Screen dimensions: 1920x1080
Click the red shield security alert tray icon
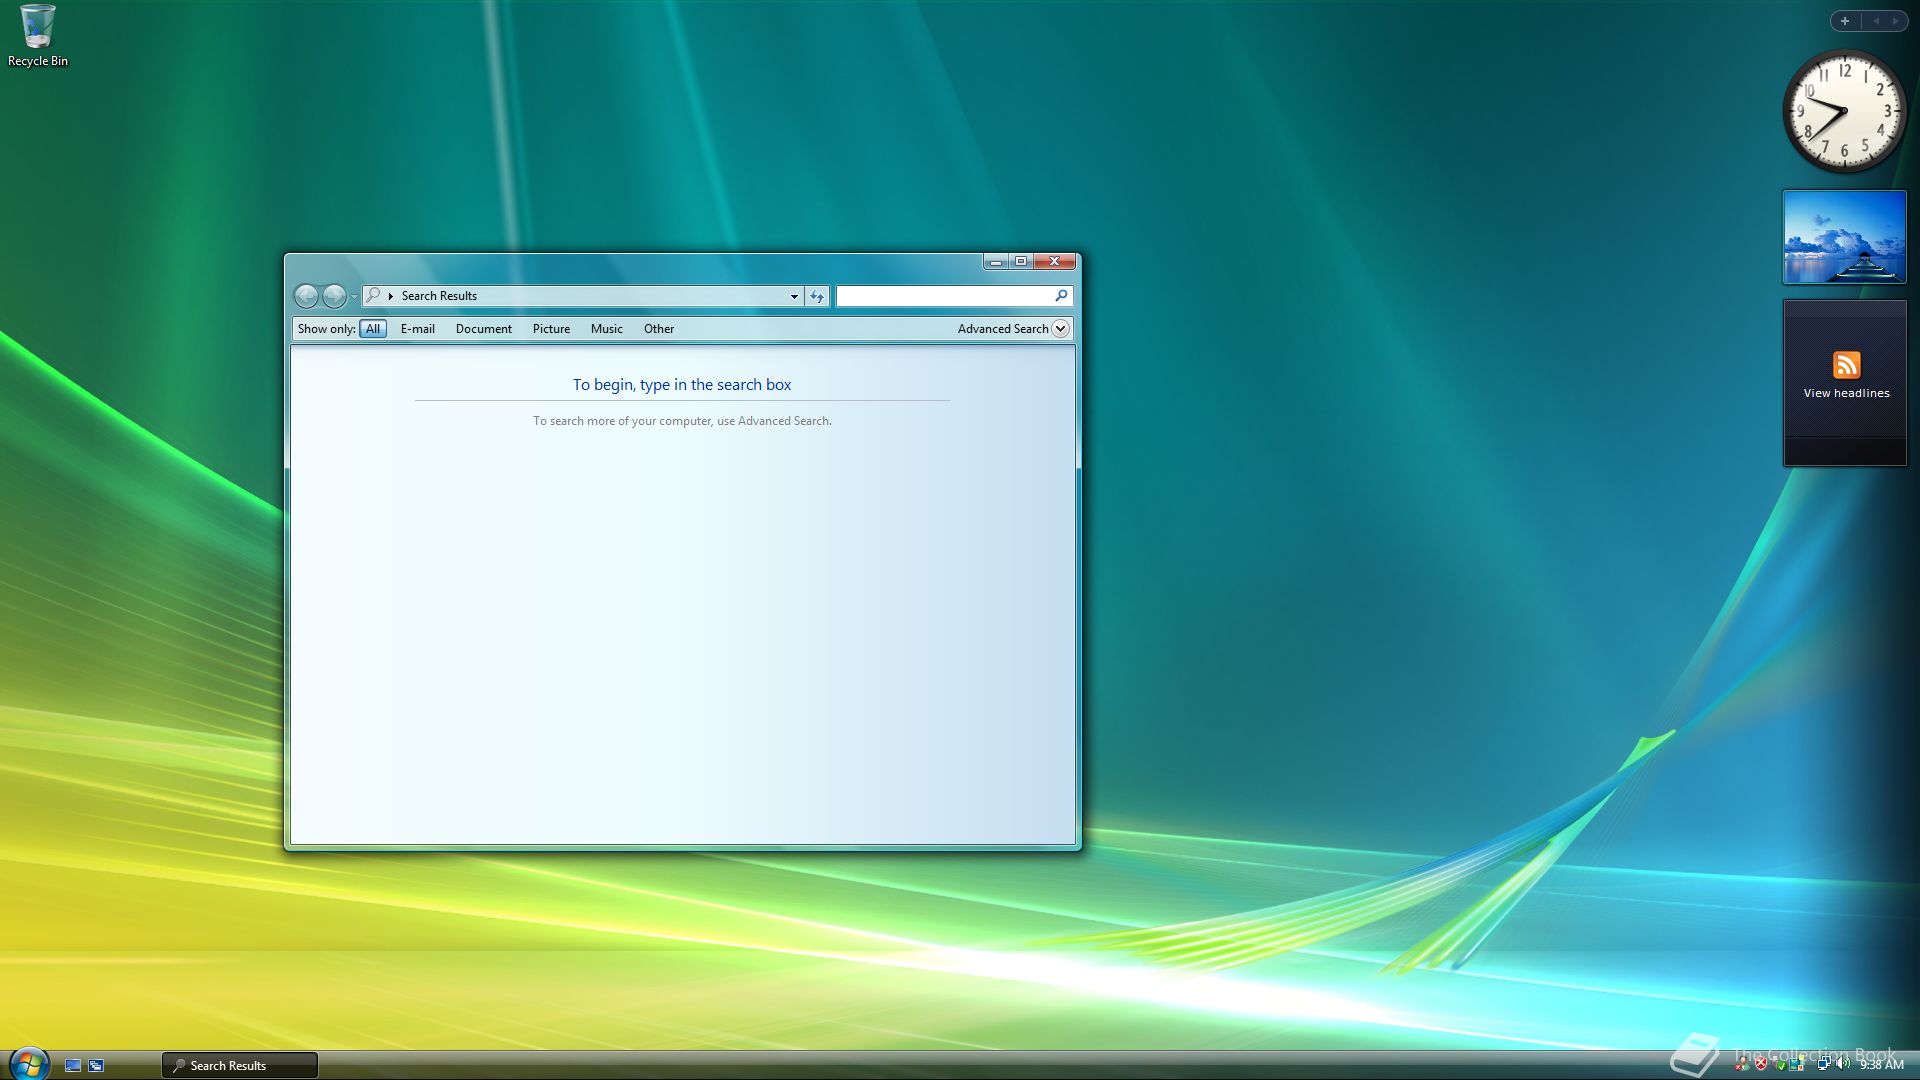(x=1761, y=1065)
